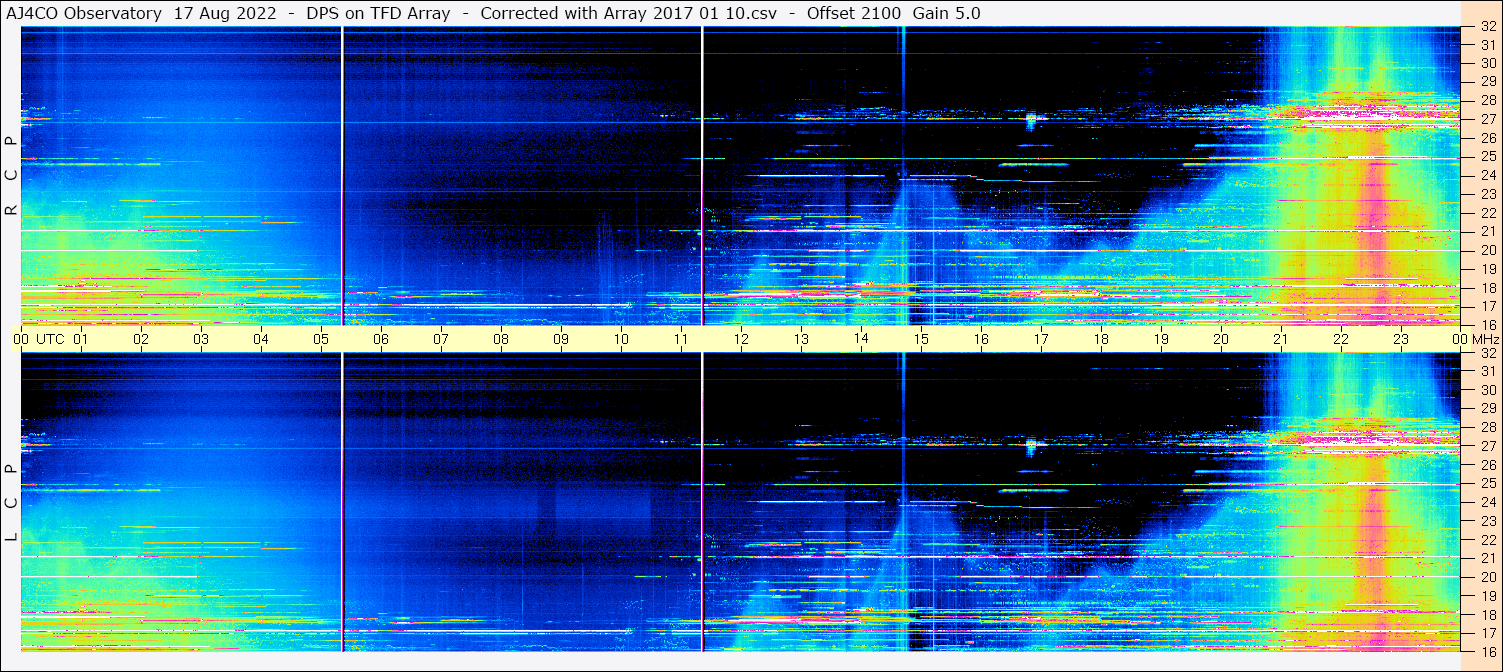Select the 09 hour marker on time axis

pyautogui.click(x=561, y=339)
